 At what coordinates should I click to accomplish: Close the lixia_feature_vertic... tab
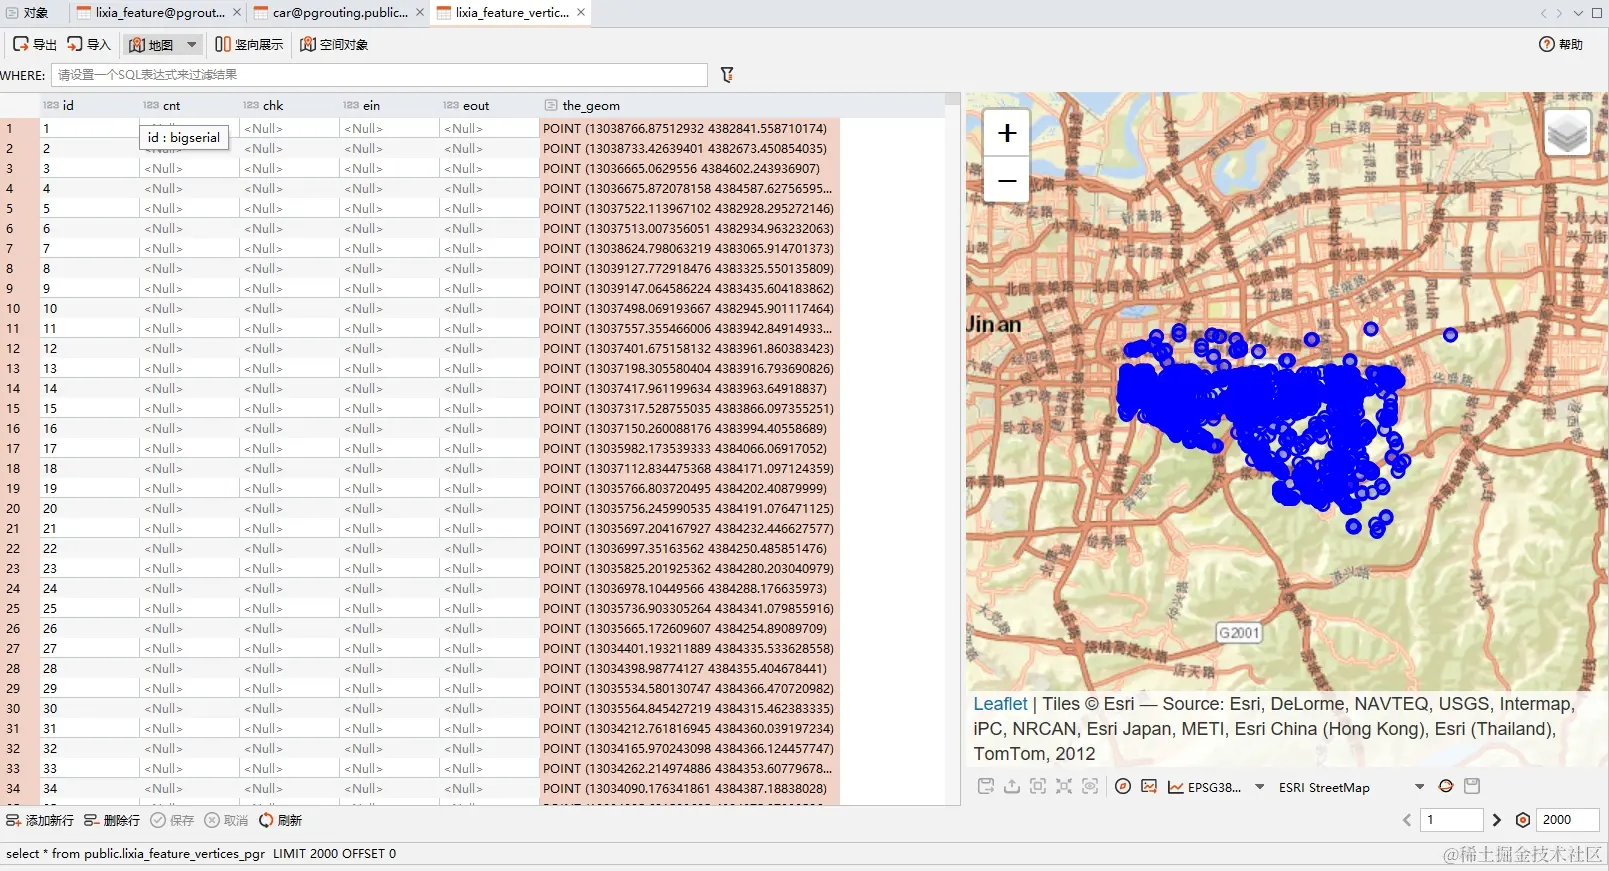(581, 13)
